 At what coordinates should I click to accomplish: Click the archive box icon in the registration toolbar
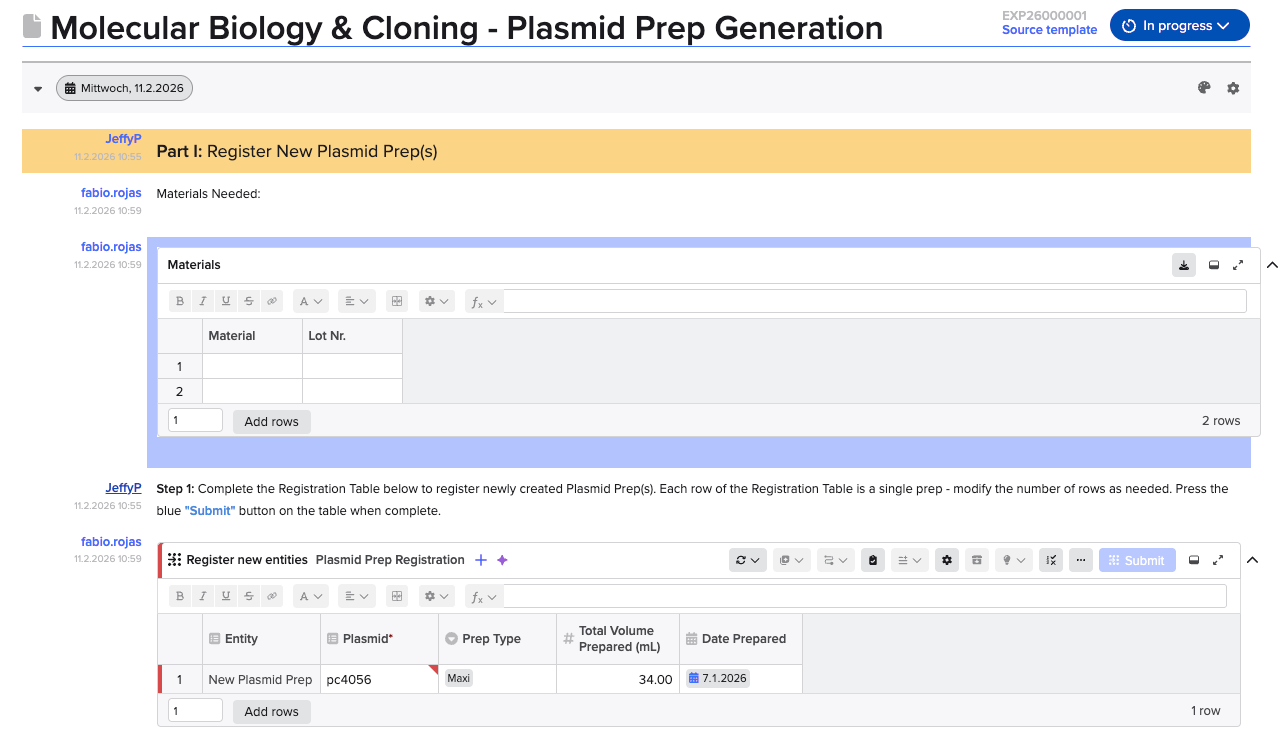click(977, 560)
